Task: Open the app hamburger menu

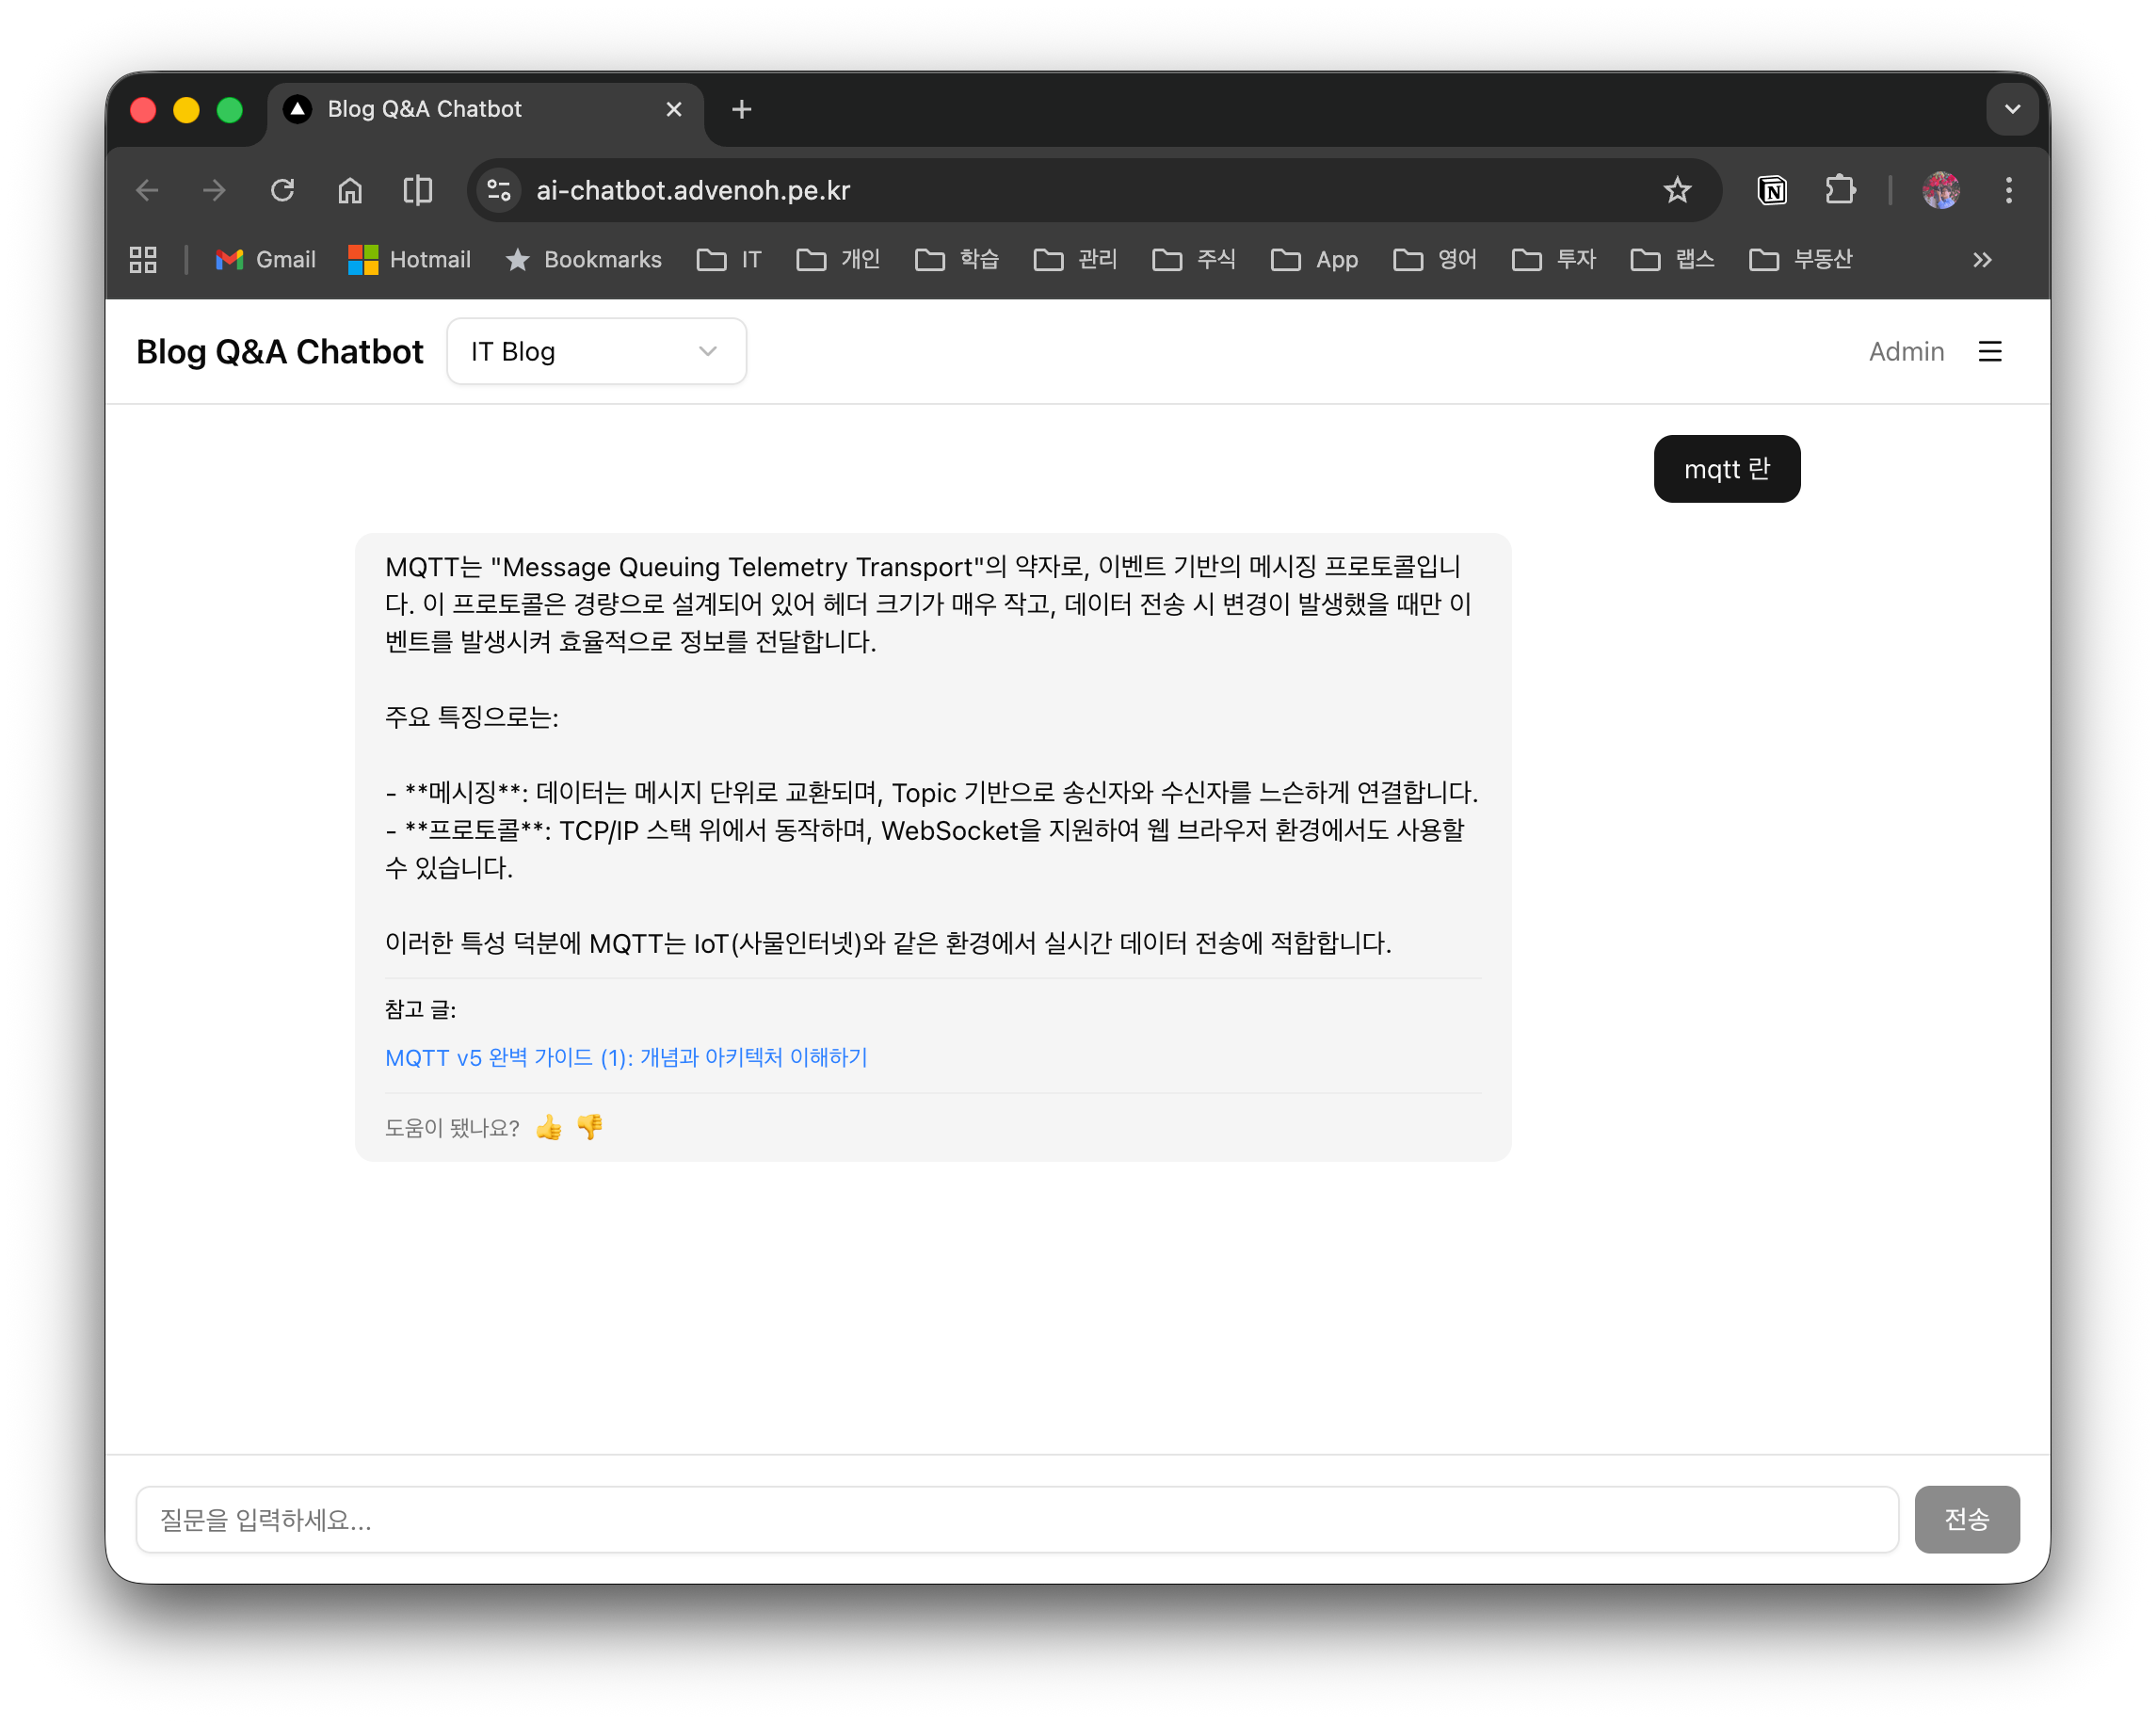Action: (x=1990, y=351)
